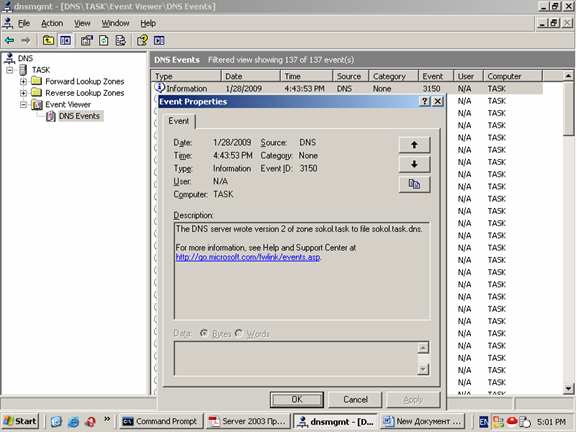The height and width of the screenshot is (433, 577).
Task: Sort events by Type column header
Action: [186, 76]
